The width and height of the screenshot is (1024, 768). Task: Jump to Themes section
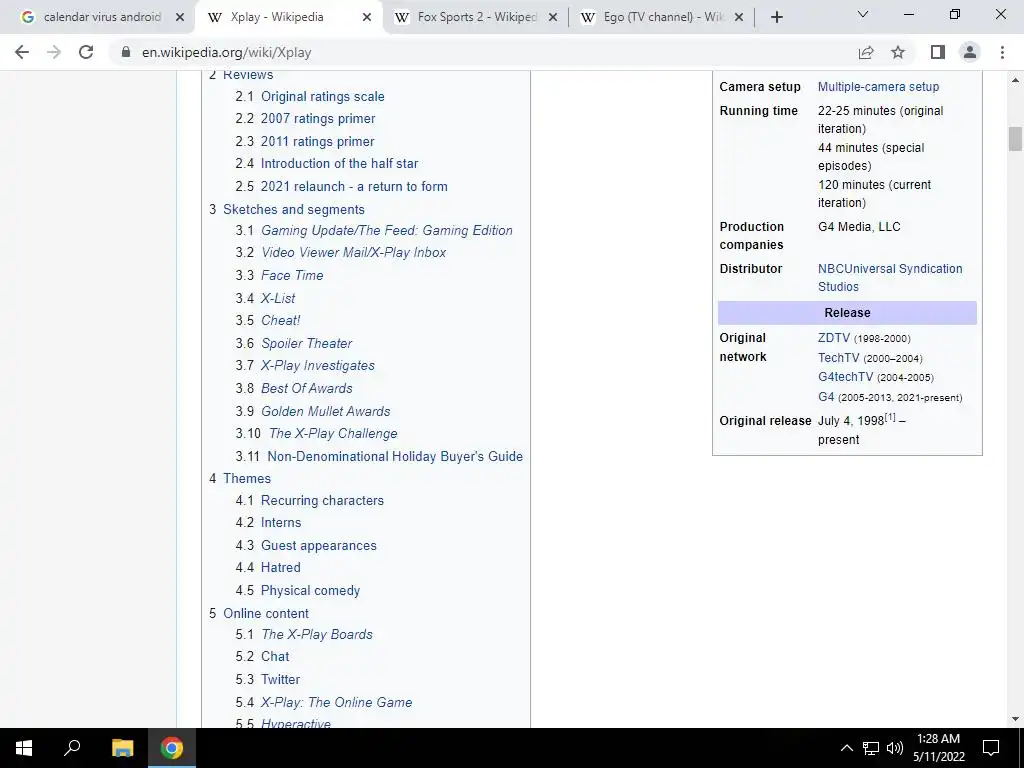(x=247, y=479)
